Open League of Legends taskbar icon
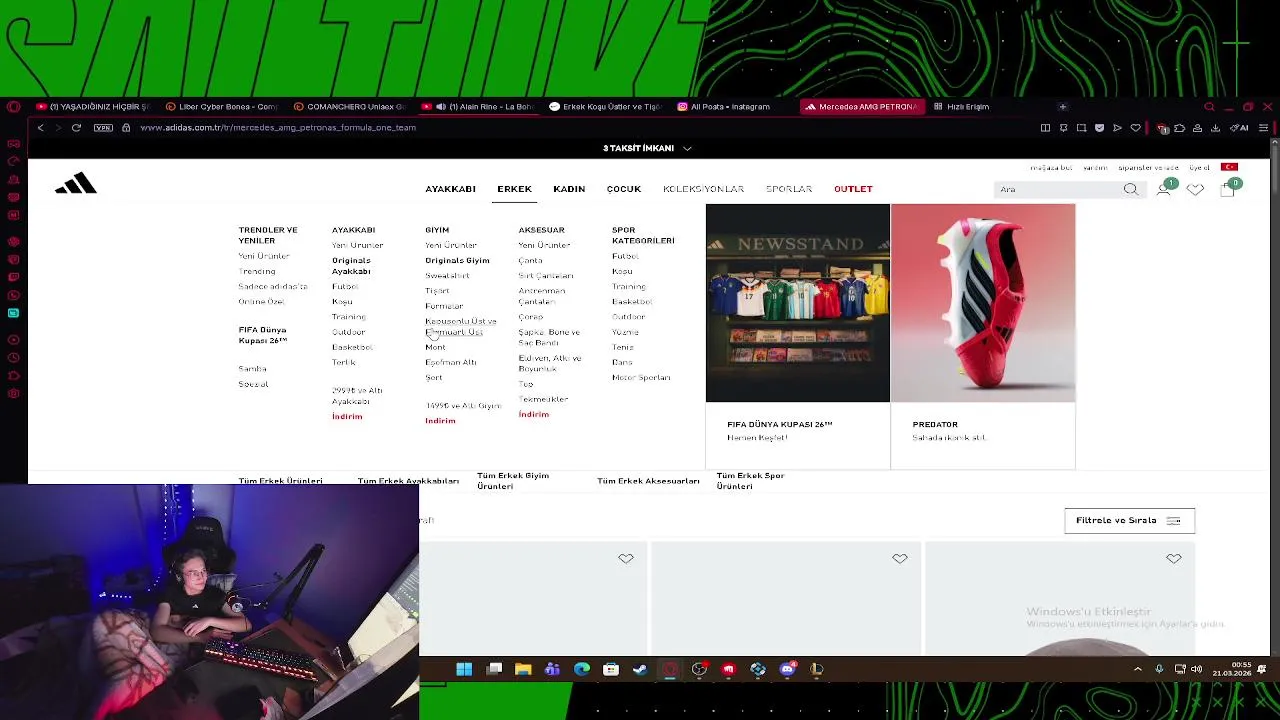 816,669
